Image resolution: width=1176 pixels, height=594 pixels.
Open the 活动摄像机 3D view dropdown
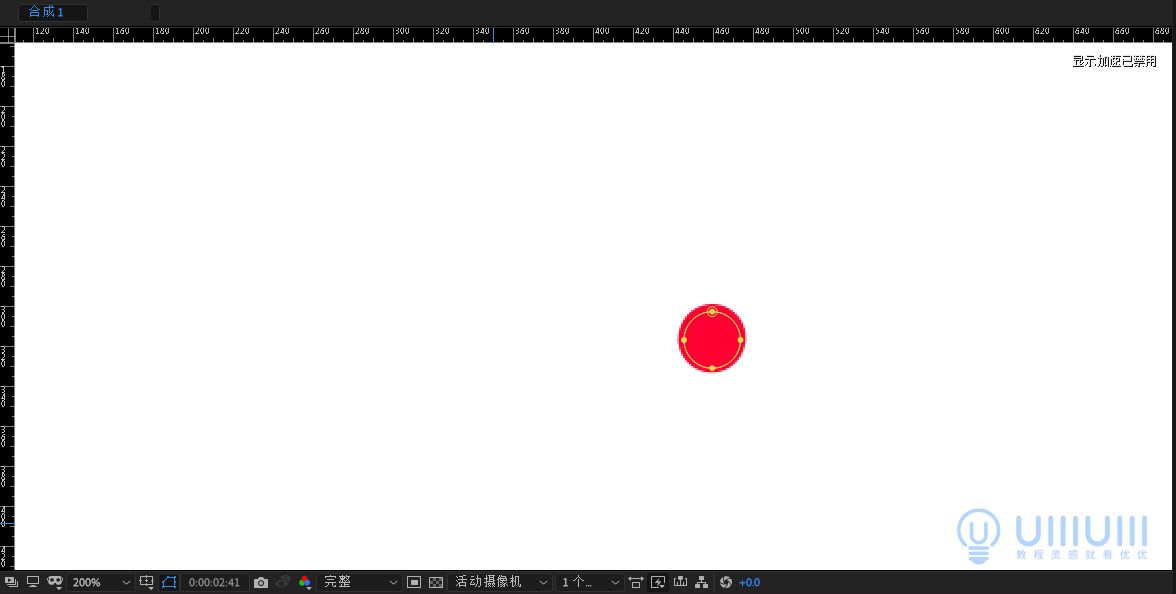click(500, 582)
